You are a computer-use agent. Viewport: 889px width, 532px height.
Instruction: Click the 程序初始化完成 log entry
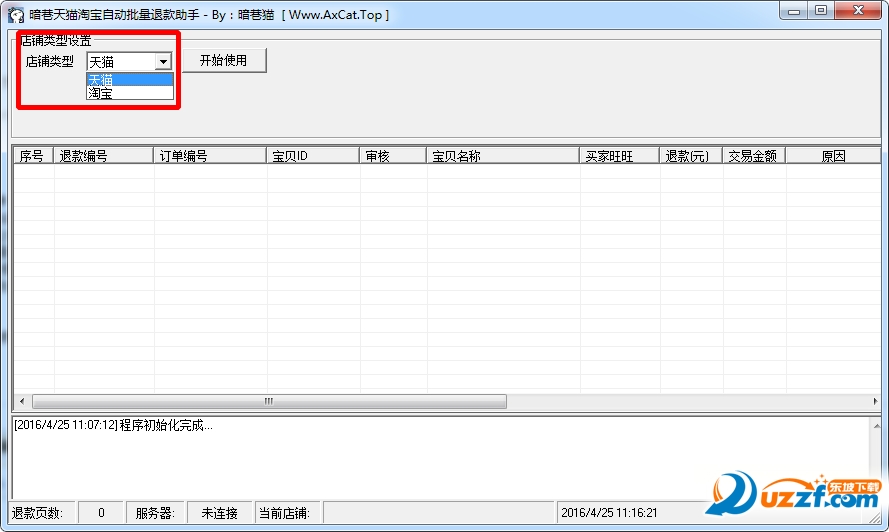(113, 425)
